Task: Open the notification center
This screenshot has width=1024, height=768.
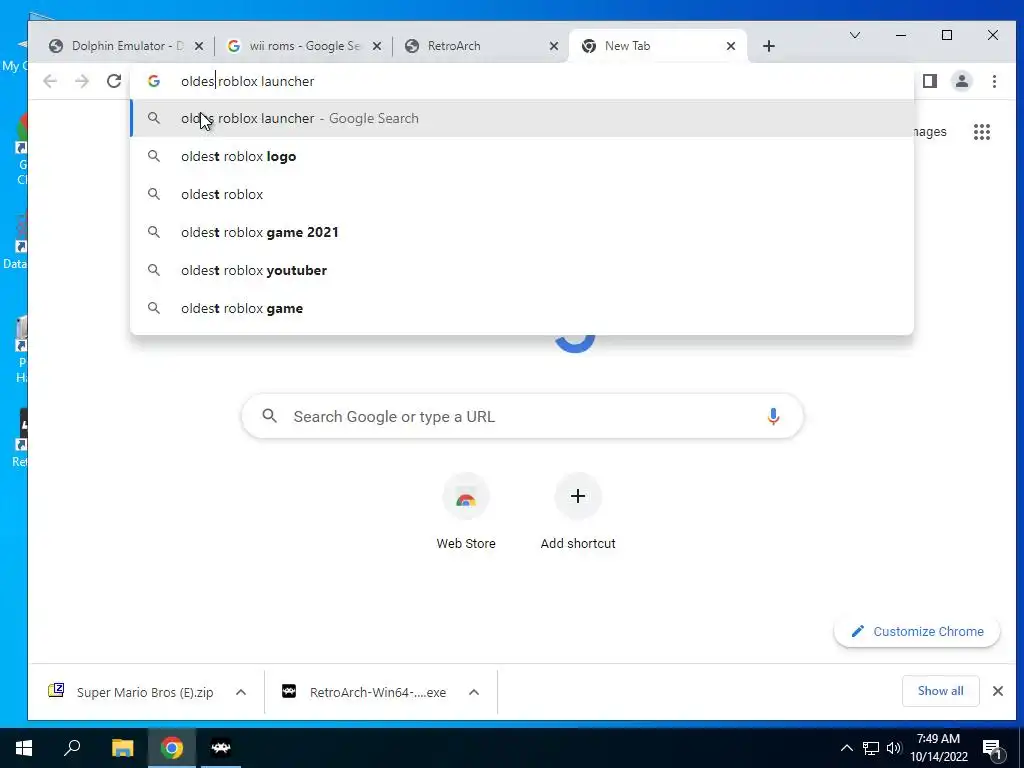Action: [x=992, y=748]
